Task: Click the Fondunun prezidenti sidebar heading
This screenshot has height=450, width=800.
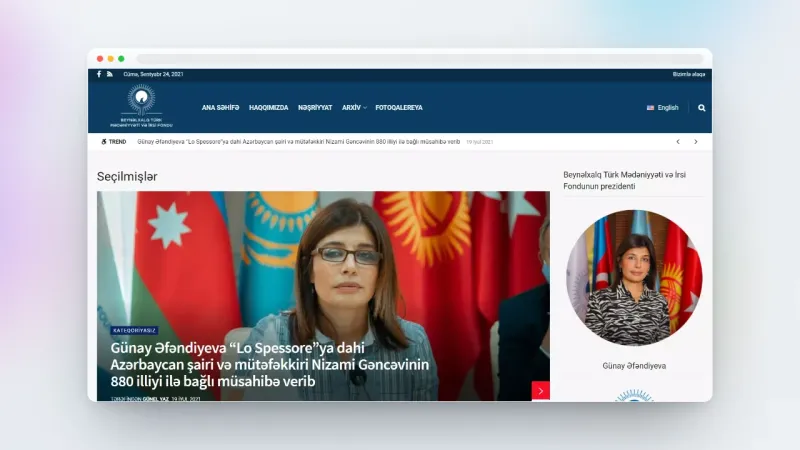Action: point(624,181)
